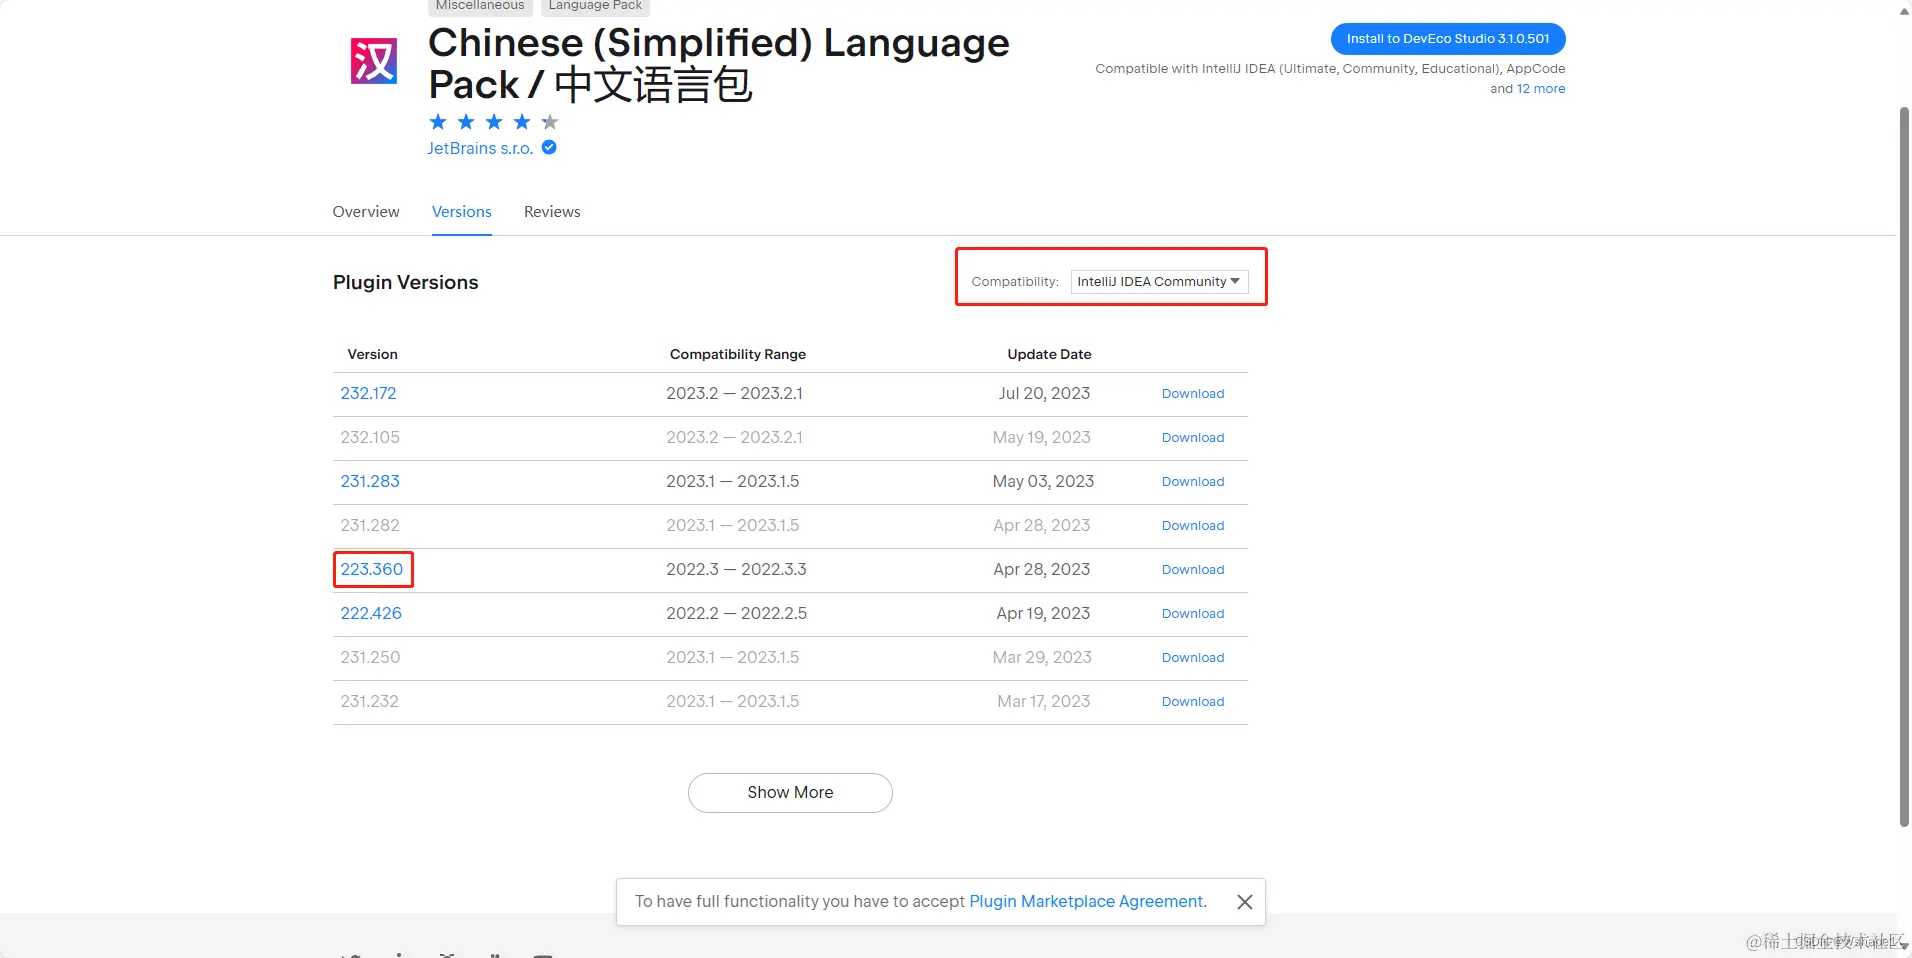Click the Chinese (Simplified) Language Pack title
1912x958 pixels.
(x=719, y=64)
